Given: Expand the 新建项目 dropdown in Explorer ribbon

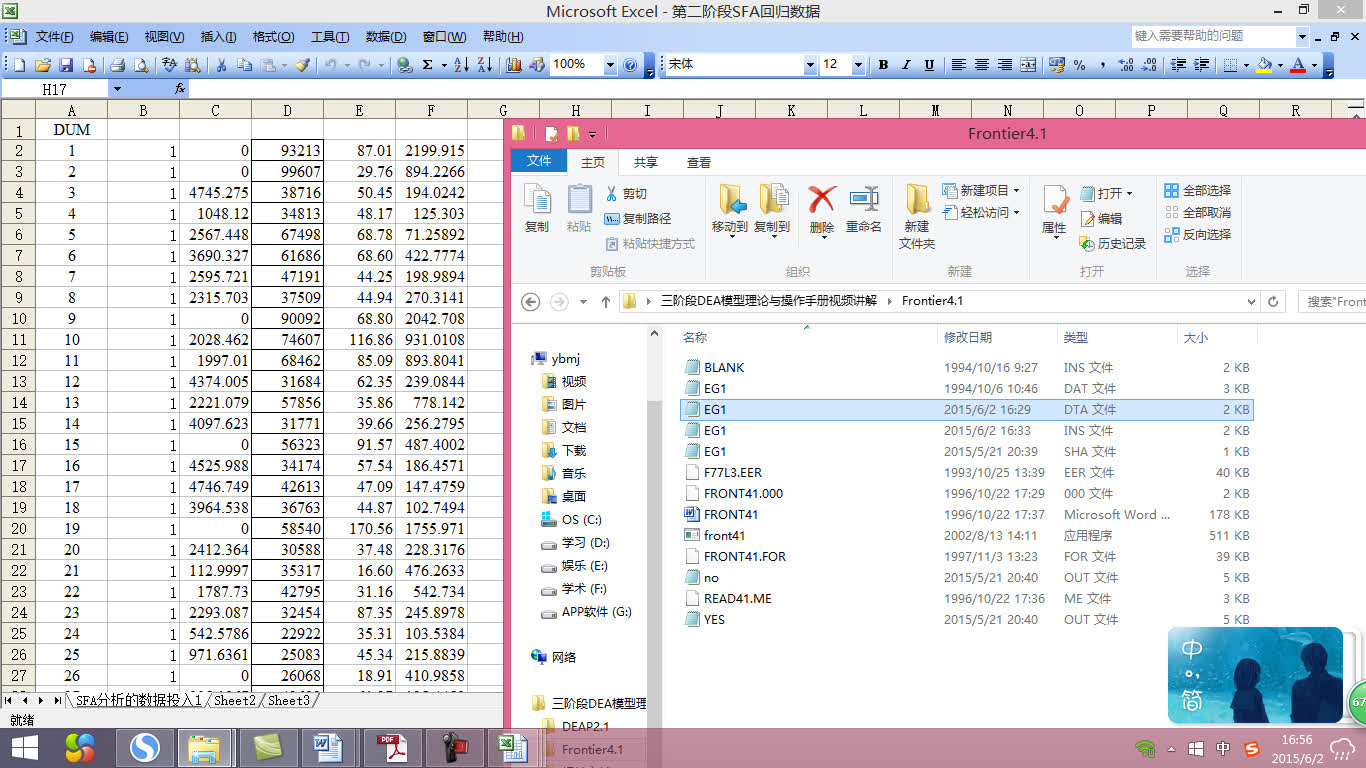Looking at the screenshot, I should [x=1017, y=190].
